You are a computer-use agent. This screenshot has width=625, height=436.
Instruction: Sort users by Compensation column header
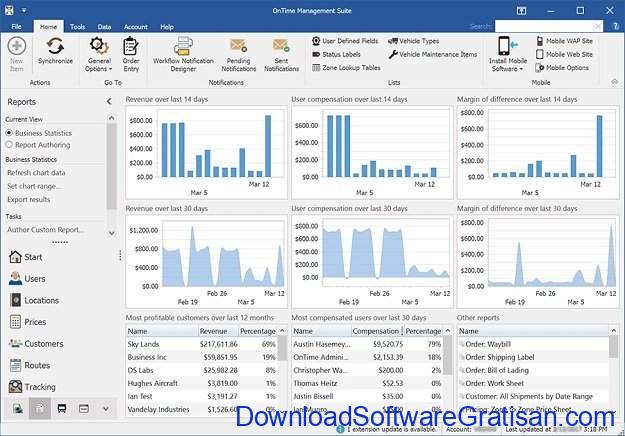point(376,331)
